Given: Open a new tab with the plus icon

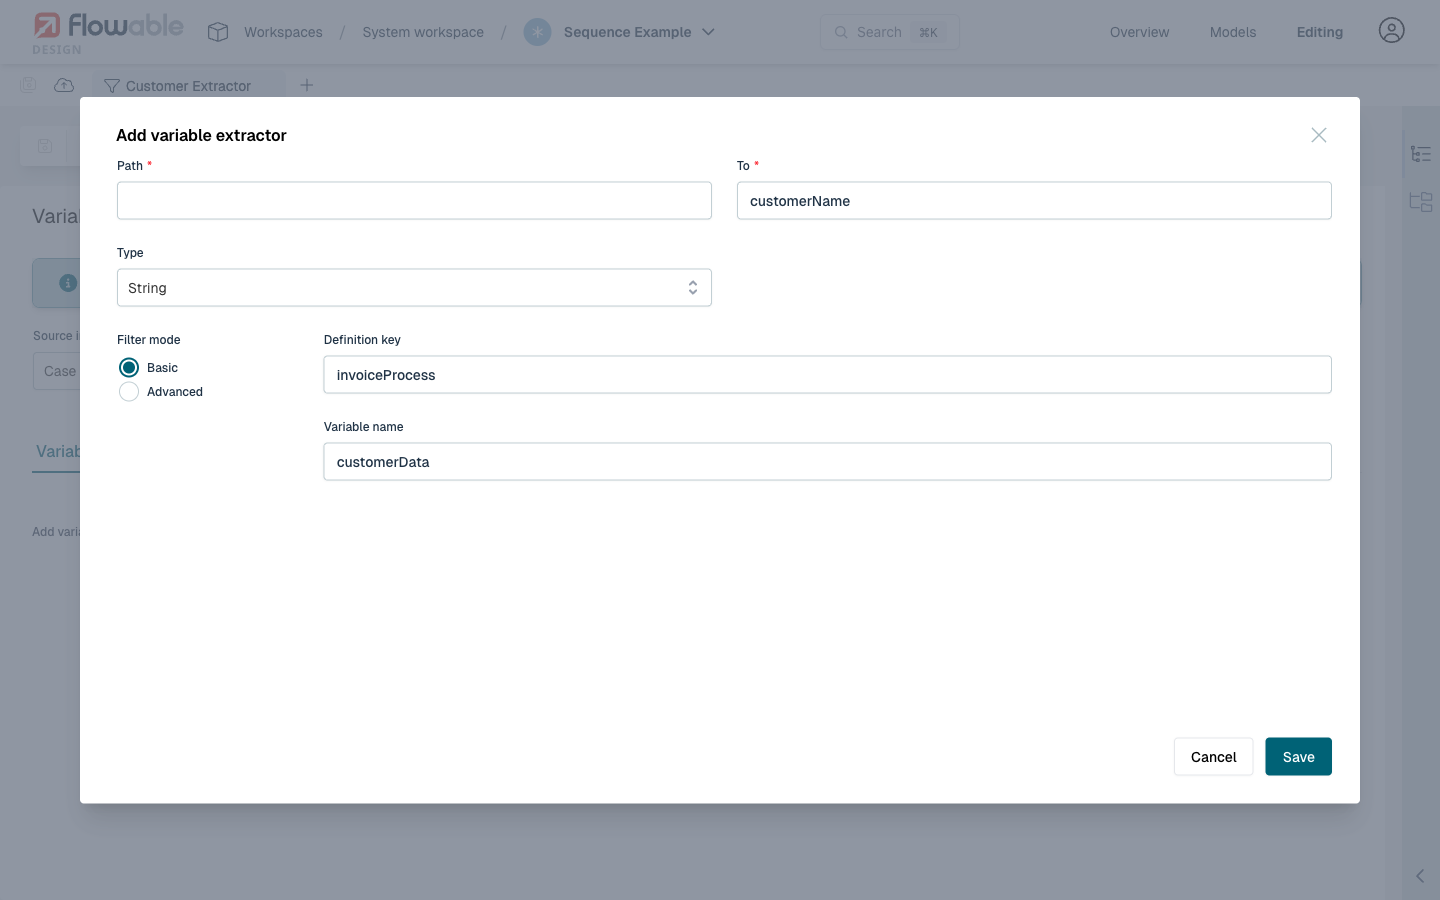Looking at the screenshot, I should click(307, 85).
